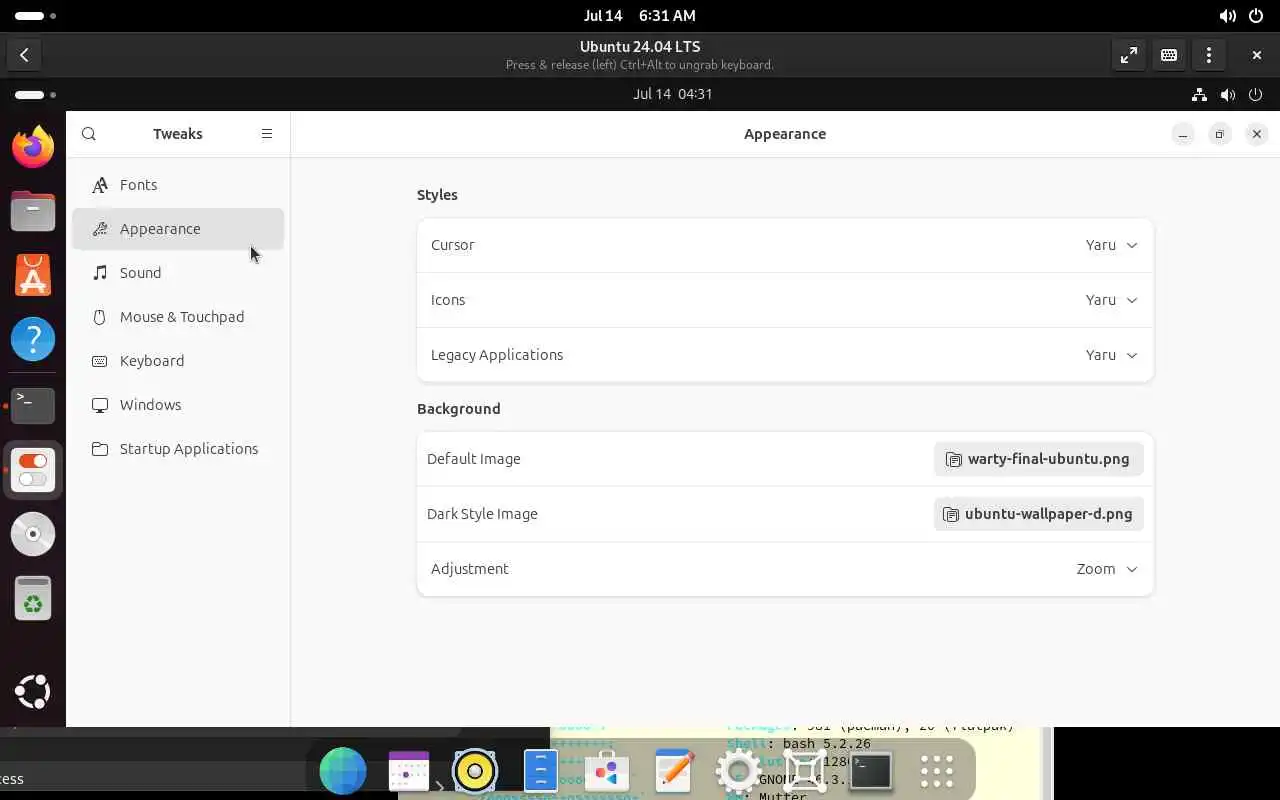Click the guest volume icon
This screenshot has height=800, width=1280.
coord(1227,94)
